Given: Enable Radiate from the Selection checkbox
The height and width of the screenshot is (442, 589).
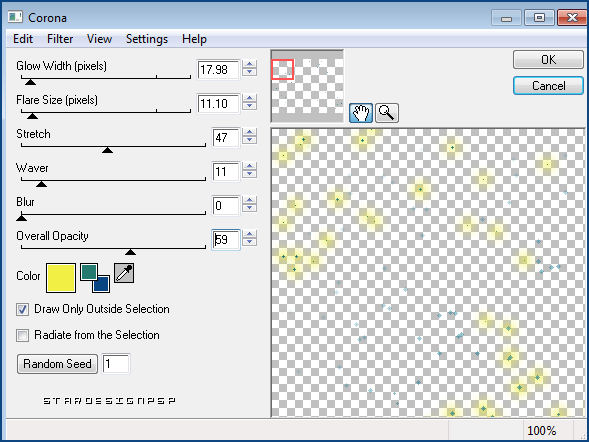Looking at the screenshot, I should pyautogui.click(x=22, y=335).
